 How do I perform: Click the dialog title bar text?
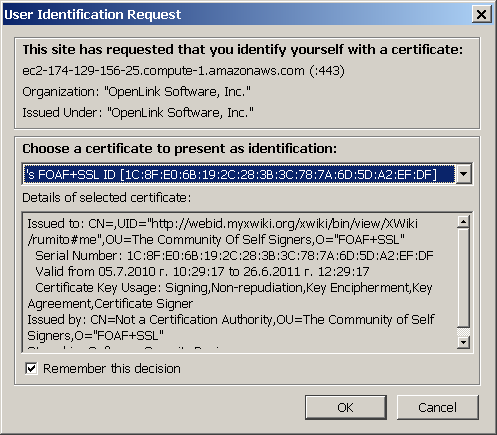(93, 15)
